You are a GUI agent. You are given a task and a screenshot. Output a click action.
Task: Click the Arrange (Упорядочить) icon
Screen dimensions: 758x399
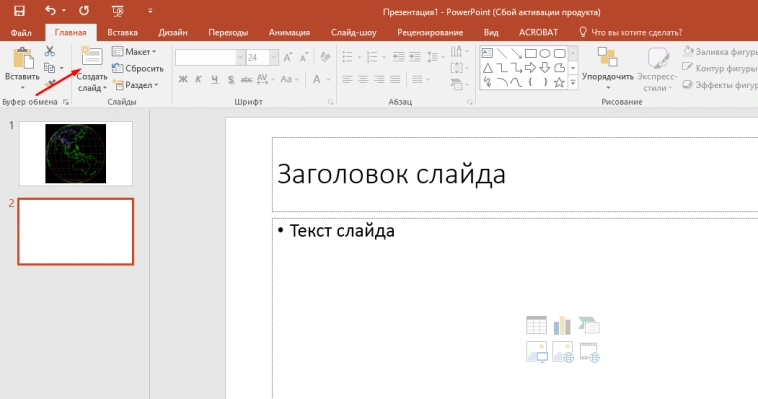point(607,57)
